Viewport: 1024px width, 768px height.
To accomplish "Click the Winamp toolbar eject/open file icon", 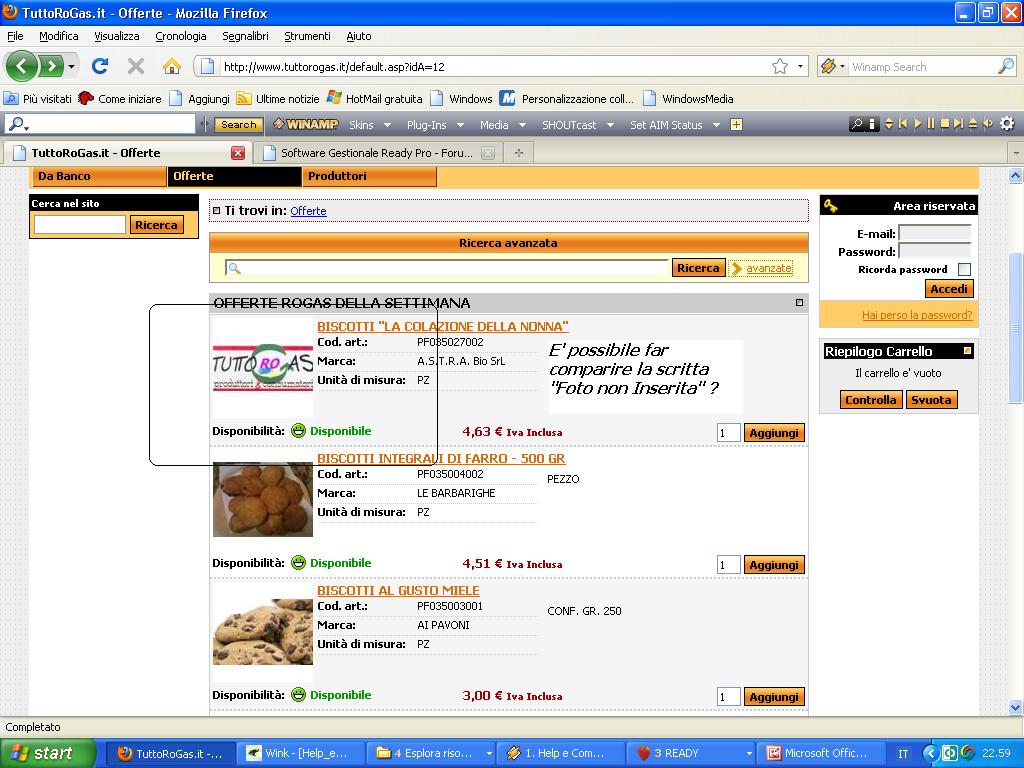I will [972, 124].
